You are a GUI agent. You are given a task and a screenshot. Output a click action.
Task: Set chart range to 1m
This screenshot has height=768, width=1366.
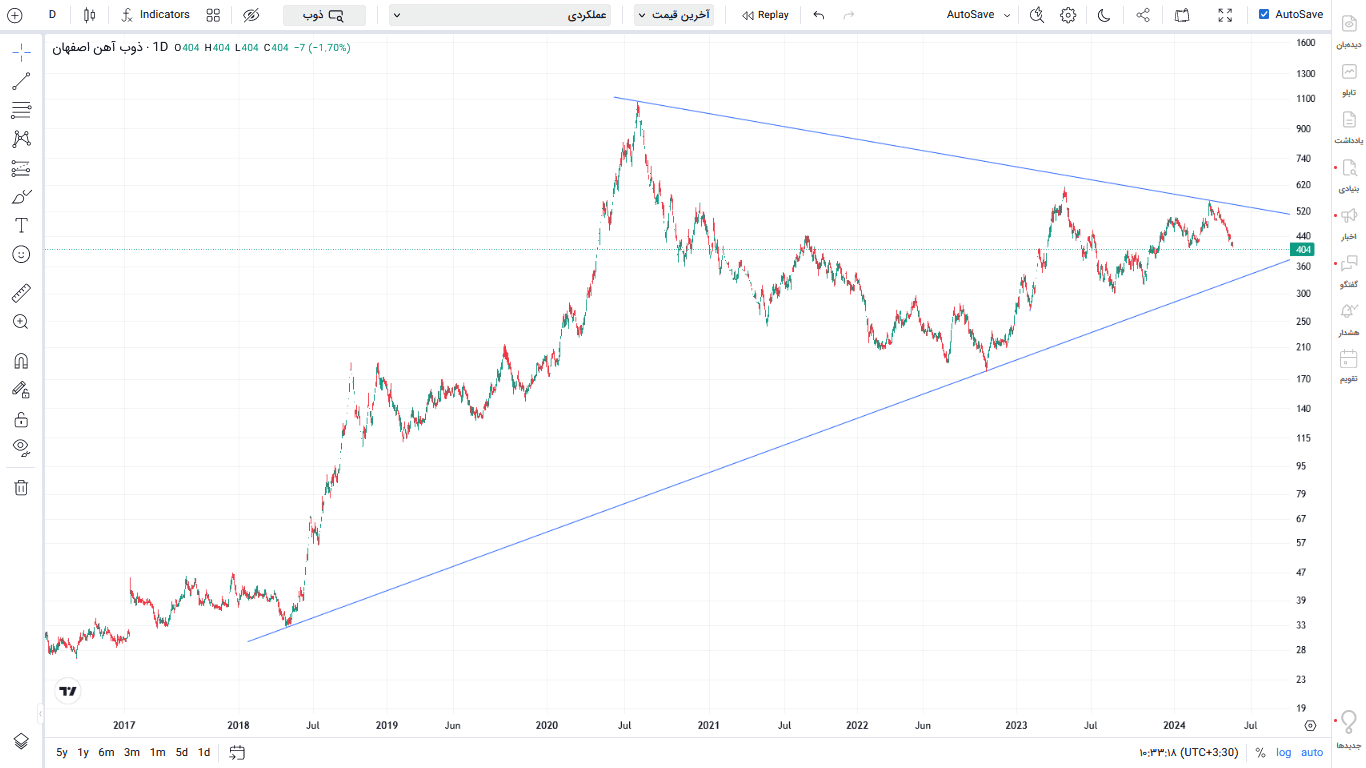coord(158,752)
